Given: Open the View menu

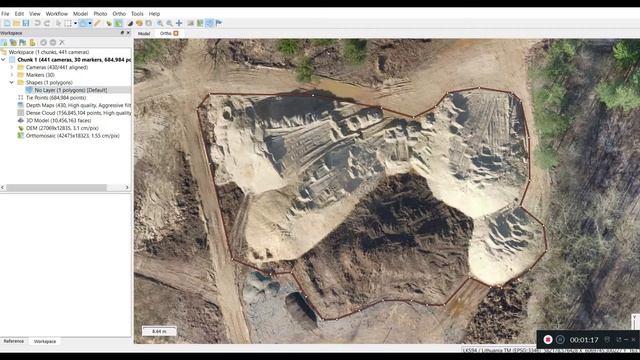Looking at the screenshot, I should [35, 14].
